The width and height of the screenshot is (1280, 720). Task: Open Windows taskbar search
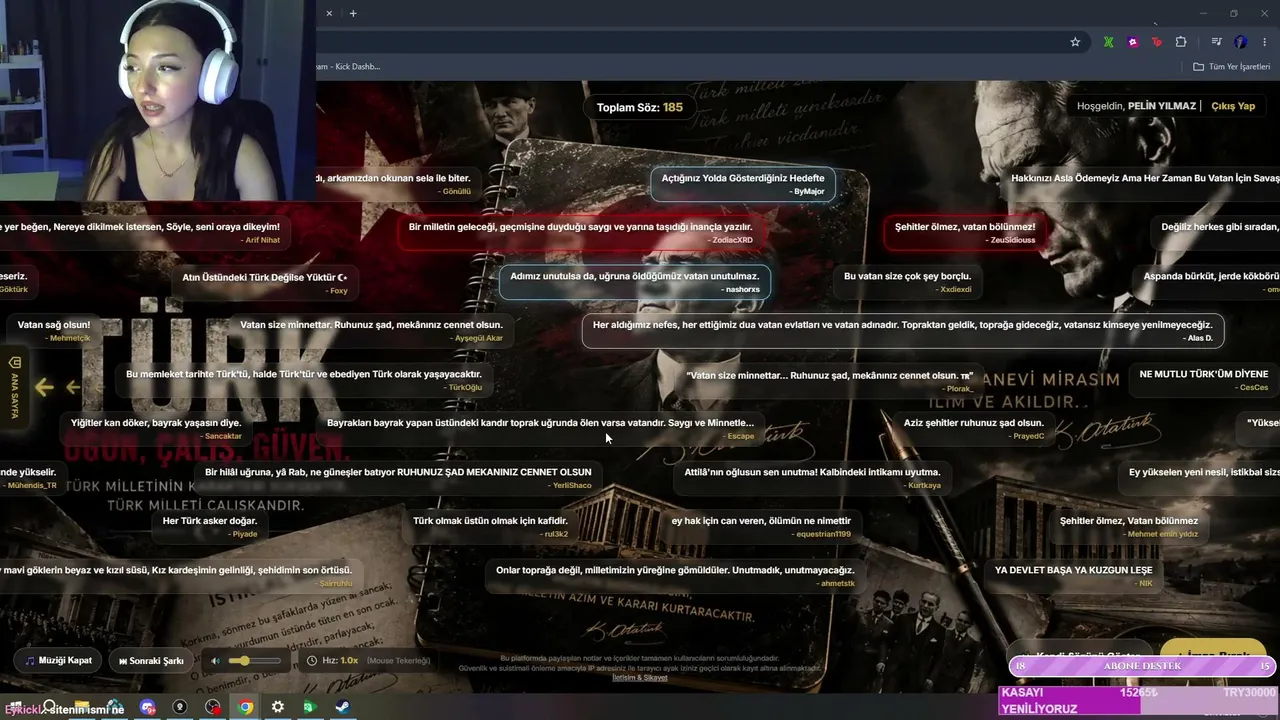(x=49, y=707)
